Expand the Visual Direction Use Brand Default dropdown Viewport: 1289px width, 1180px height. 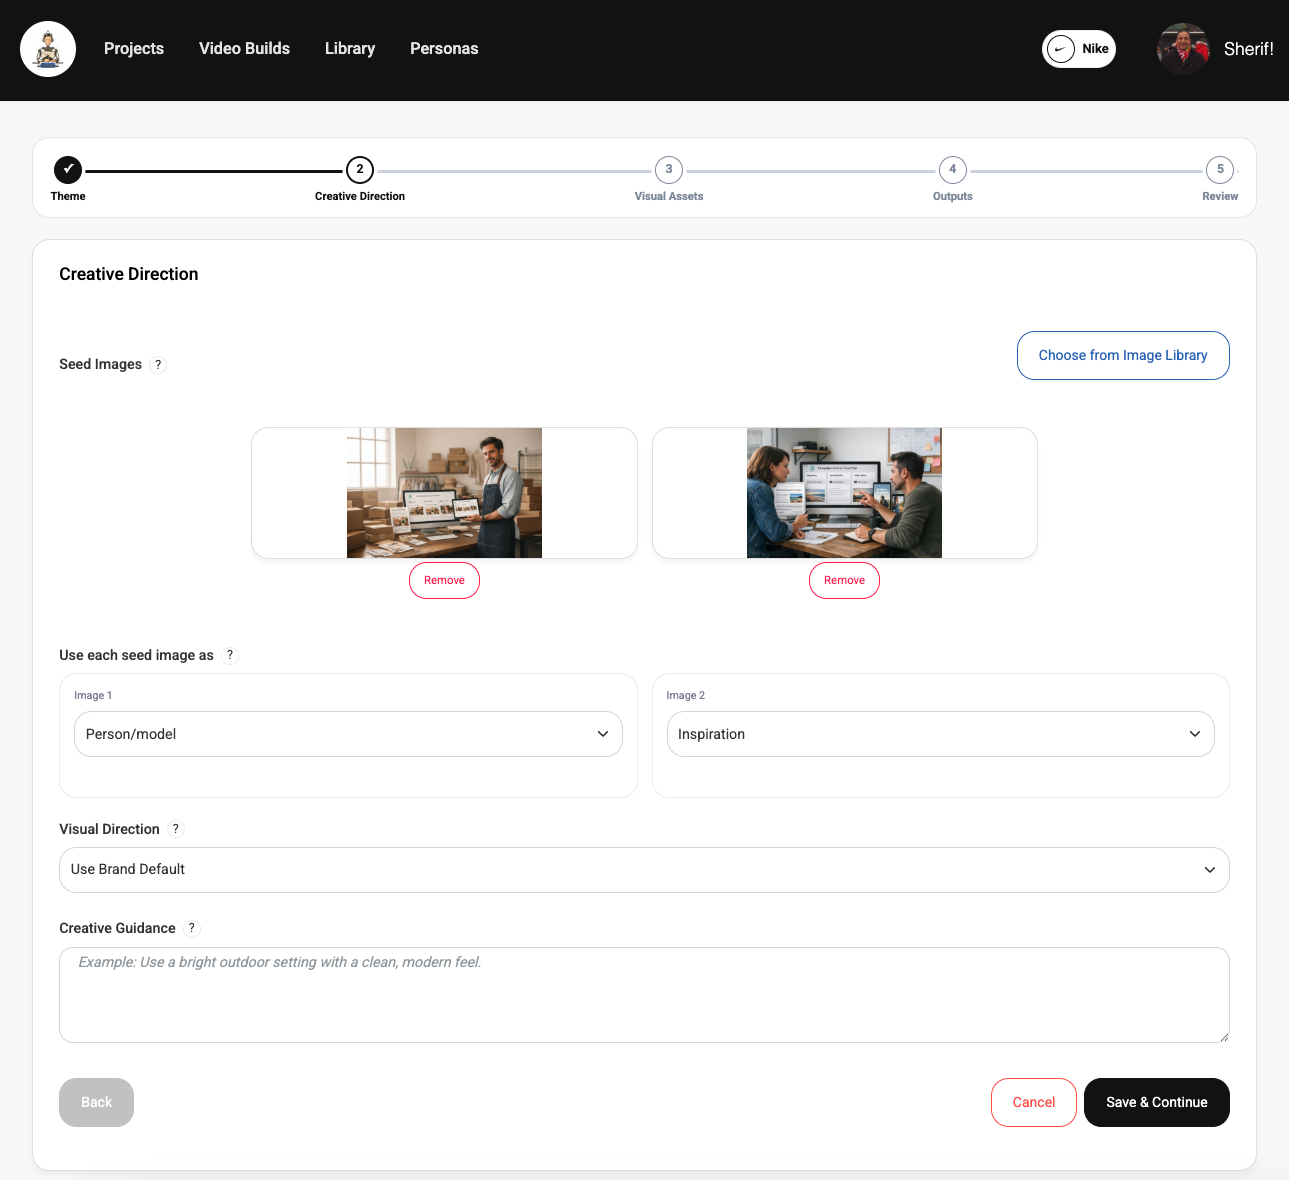[x=644, y=870]
